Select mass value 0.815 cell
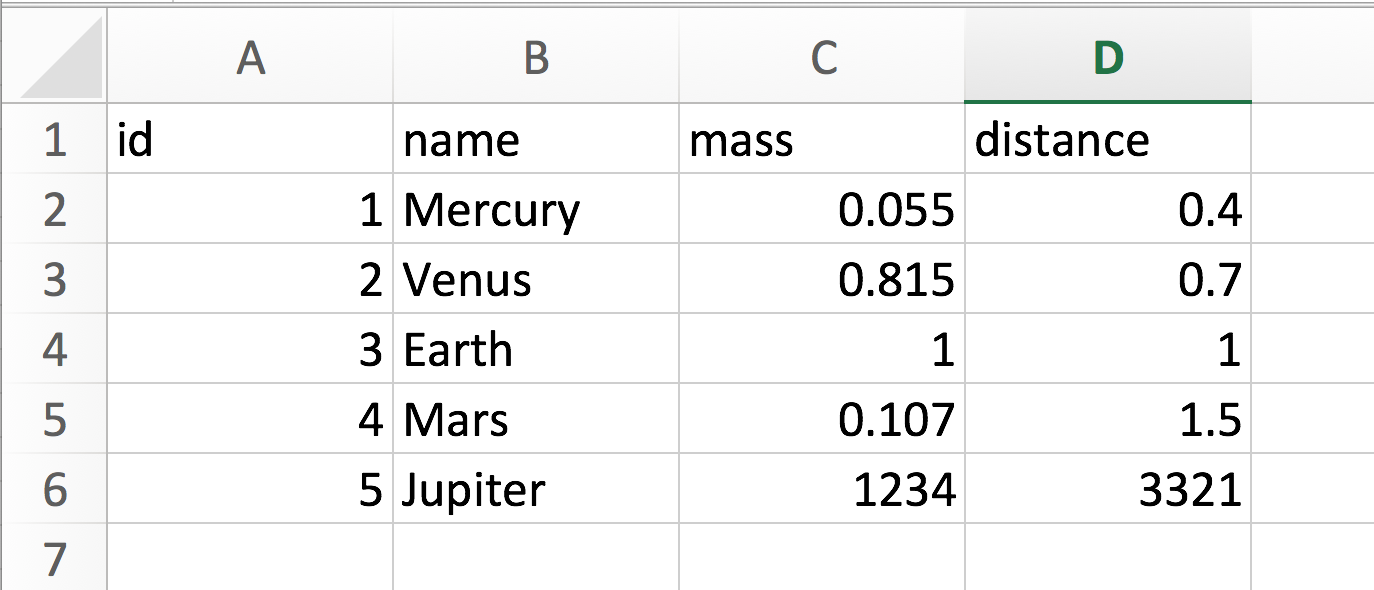The image size is (1374, 590). coord(822,279)
